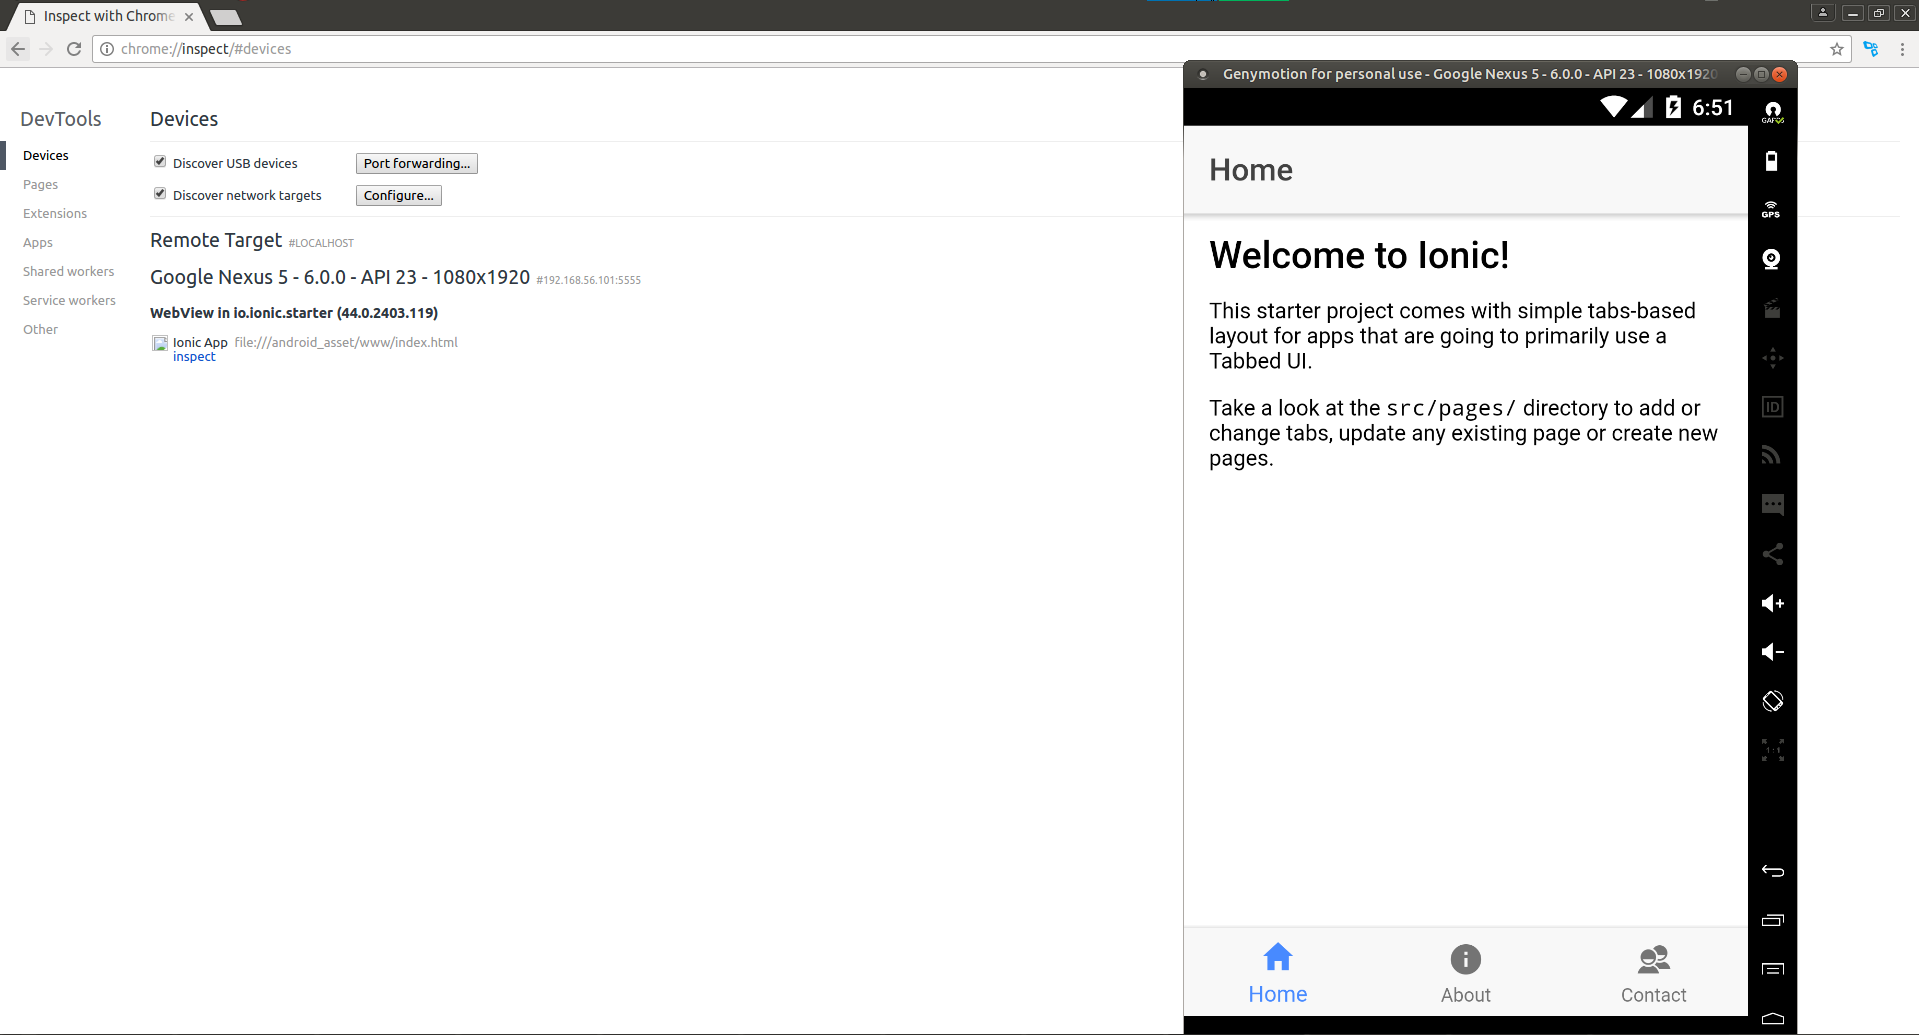1919x1035 pixels.
Task: Click the Home header in Ionic app
Action: [x=1250, y=170]
